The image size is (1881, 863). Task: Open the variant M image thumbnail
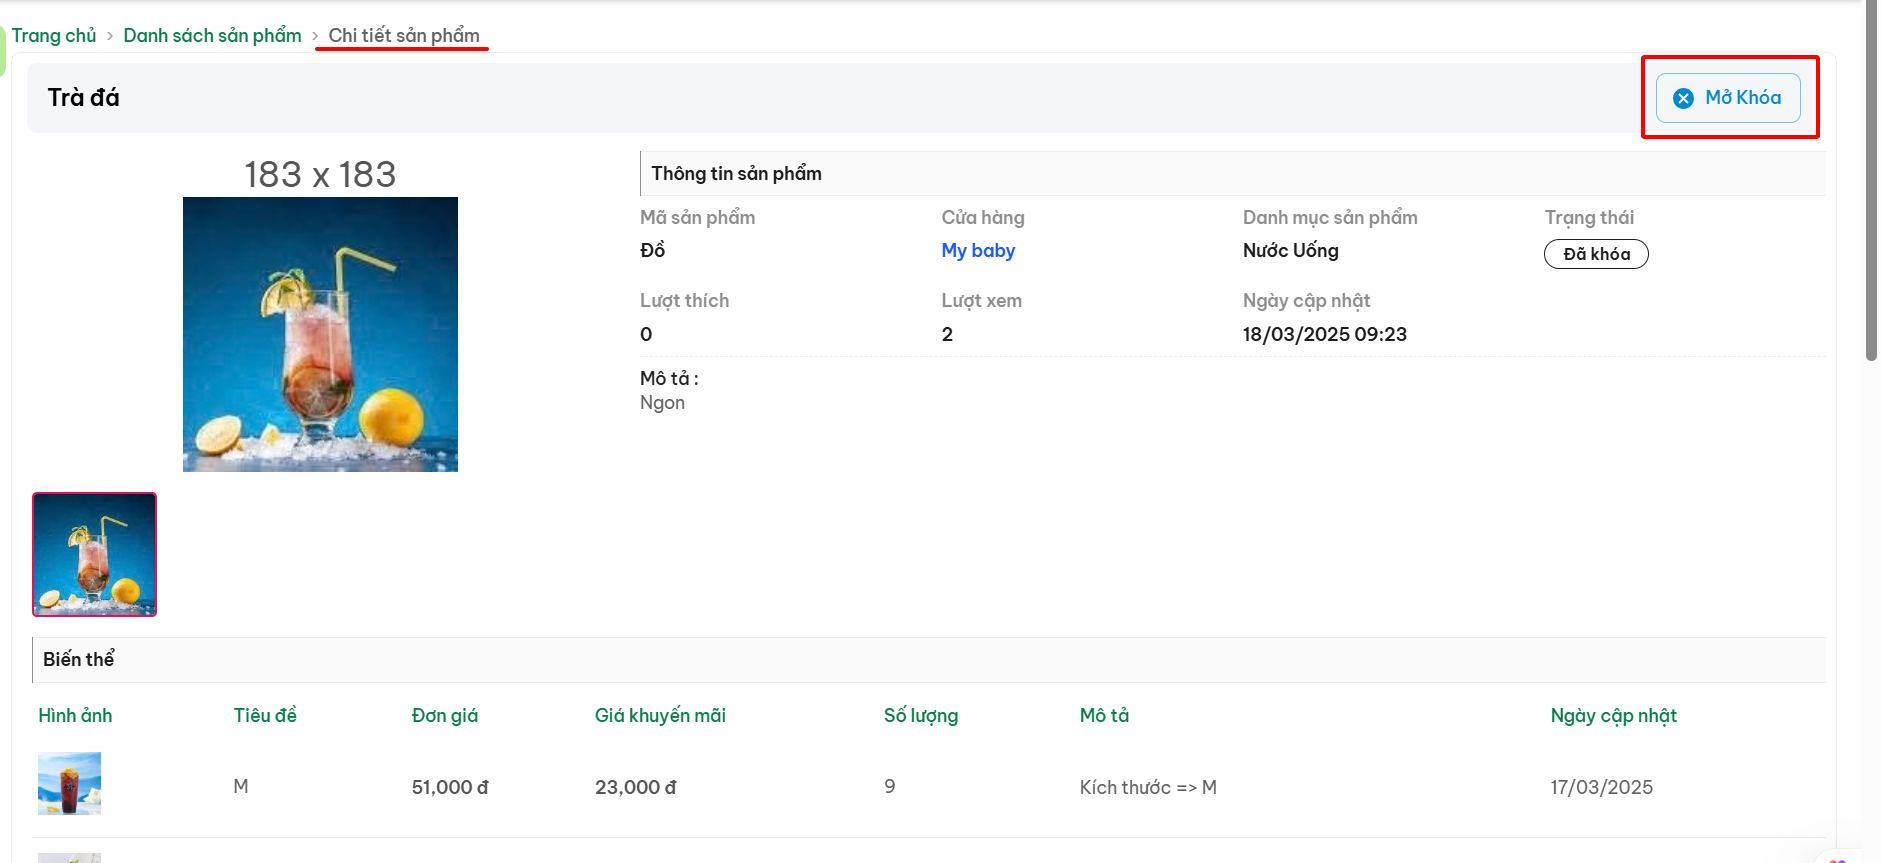(69, 783)
